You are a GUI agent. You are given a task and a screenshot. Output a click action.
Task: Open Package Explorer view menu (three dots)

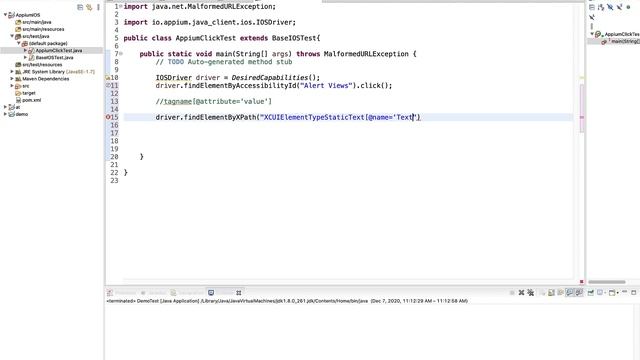98,7
